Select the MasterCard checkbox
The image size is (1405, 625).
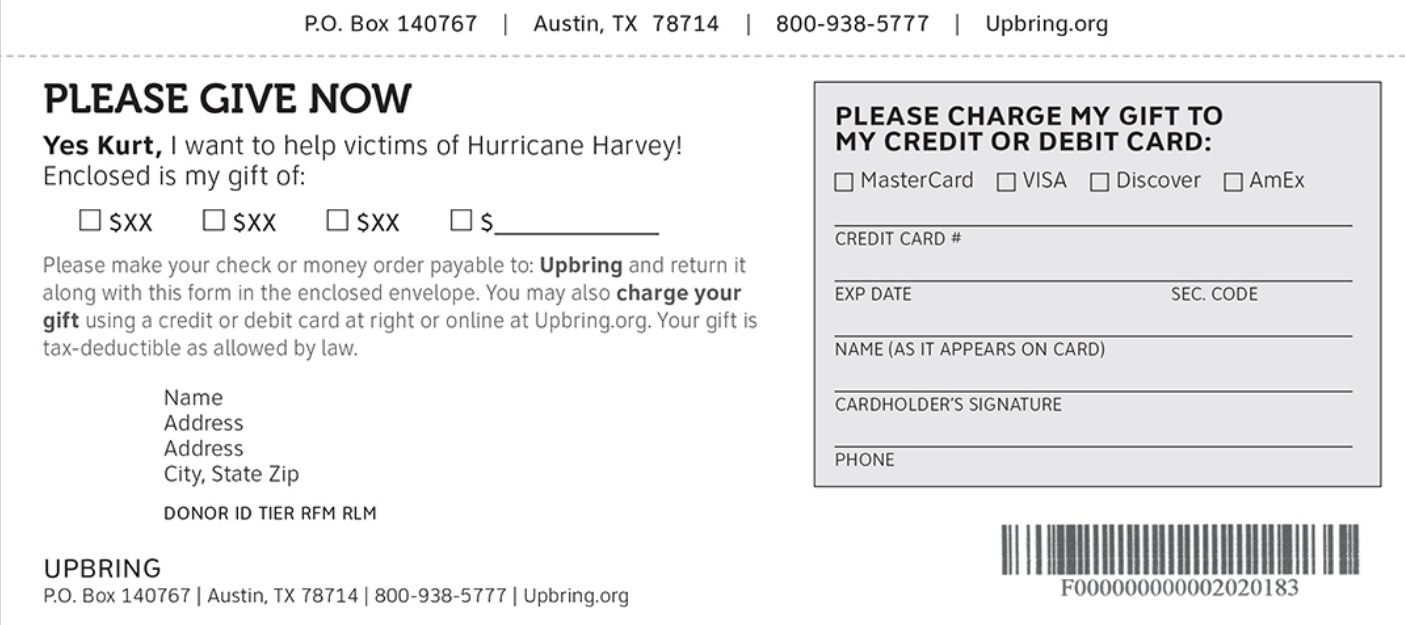(844, 183)
